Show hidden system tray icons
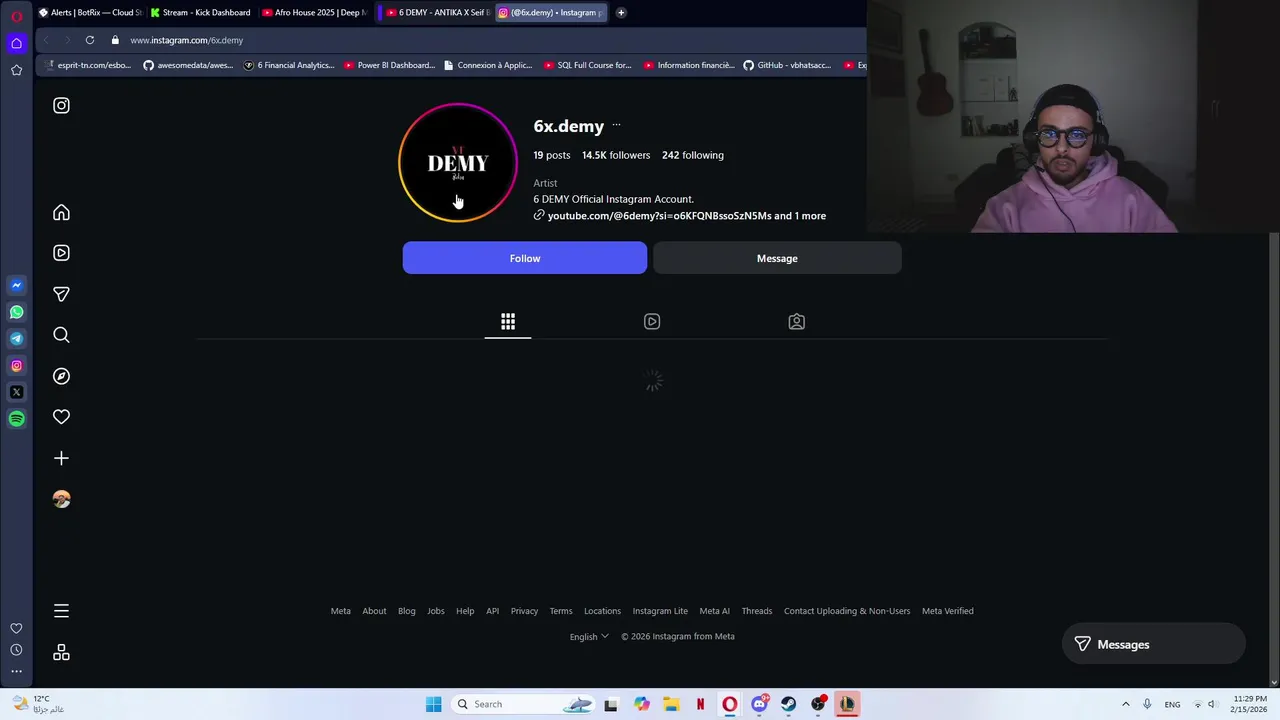Screen dimensions: 1280x720 (1125, 704)
